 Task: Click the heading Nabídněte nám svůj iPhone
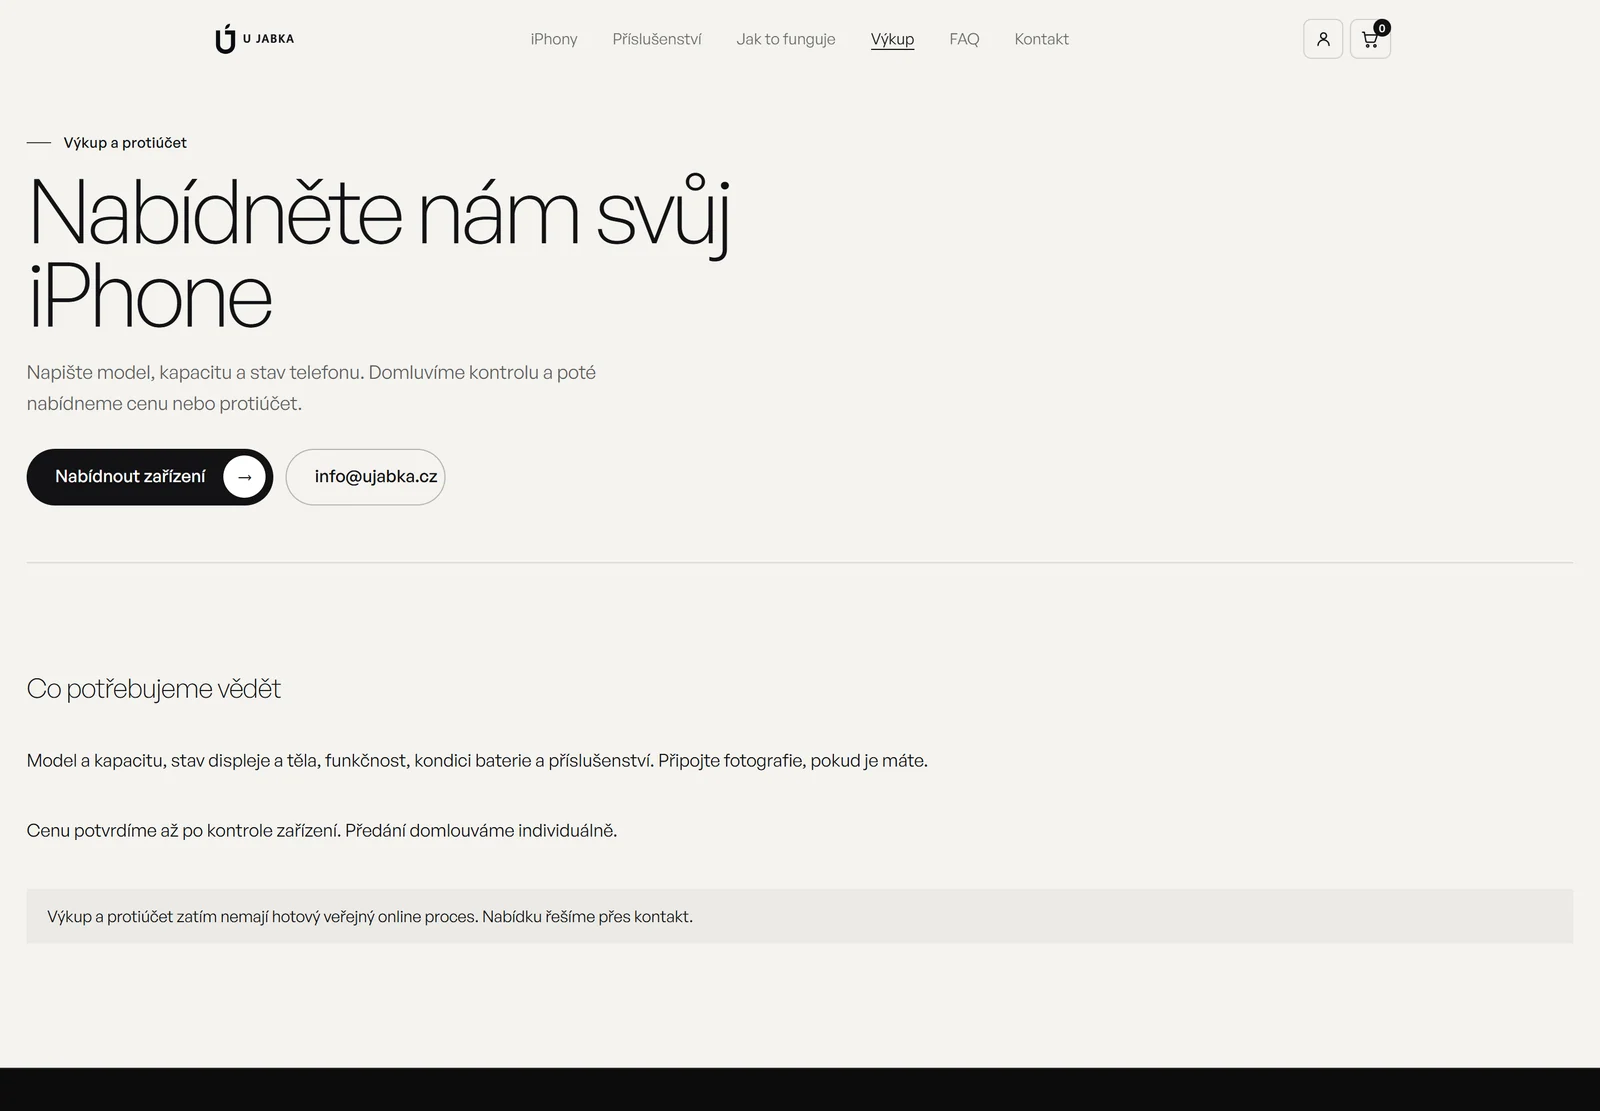coord(380,254)
